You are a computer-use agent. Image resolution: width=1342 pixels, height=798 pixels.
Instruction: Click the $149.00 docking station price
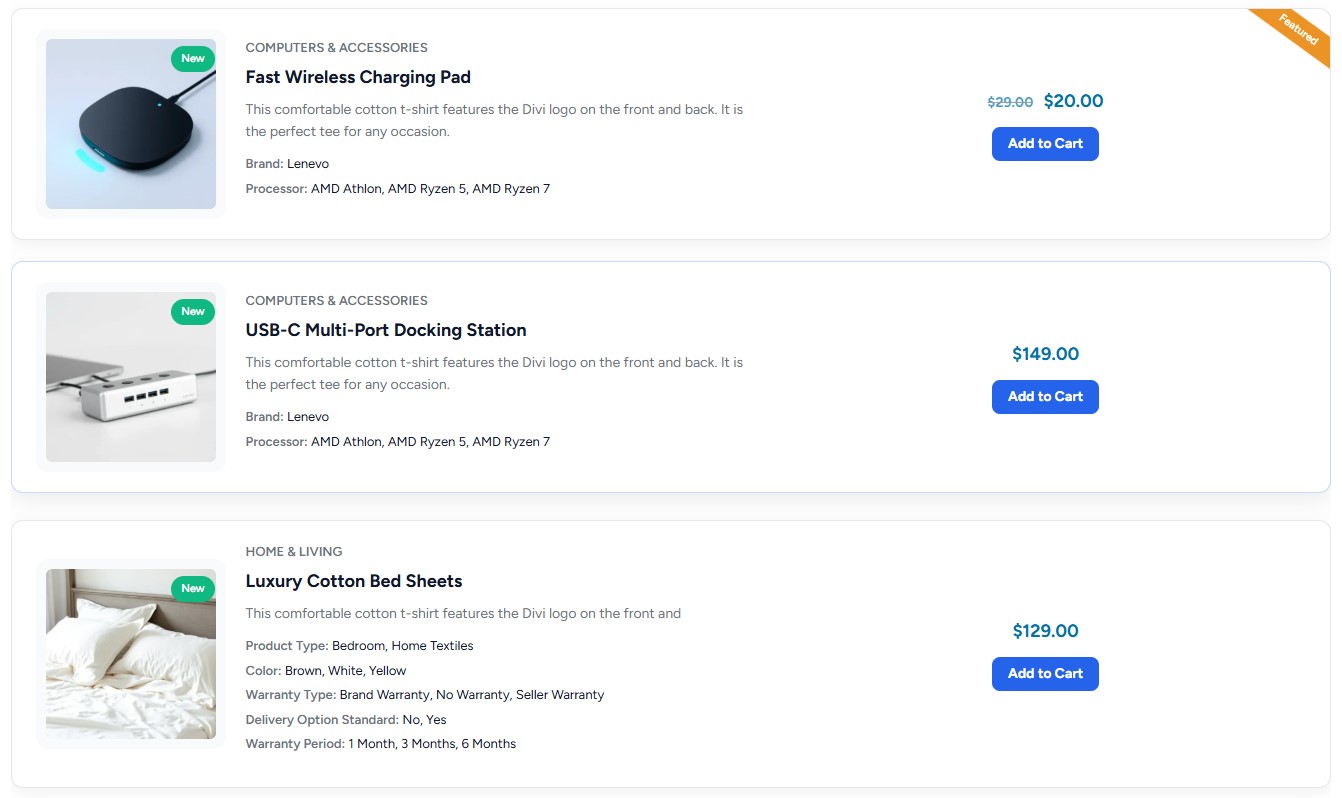(x=1045, y=354)
